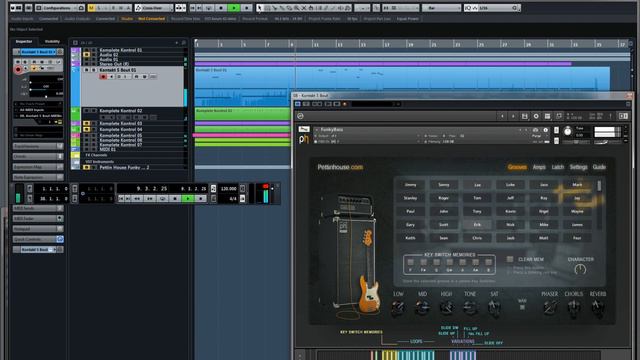Click the record button in the top toolbar

pyautogui.click(x=247, y=8)
